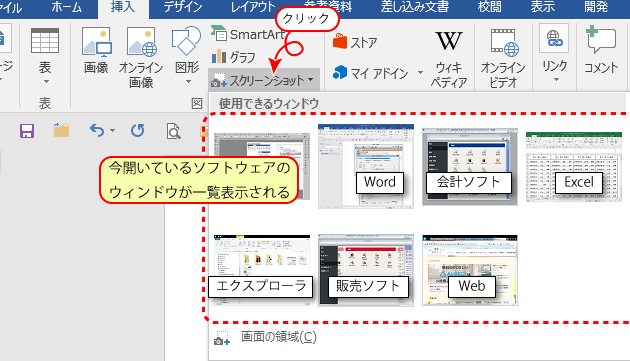The width and height of the screenshot is (630, 361).
Task: Insert a Comment (コメント)
Action: pos(601,51)
